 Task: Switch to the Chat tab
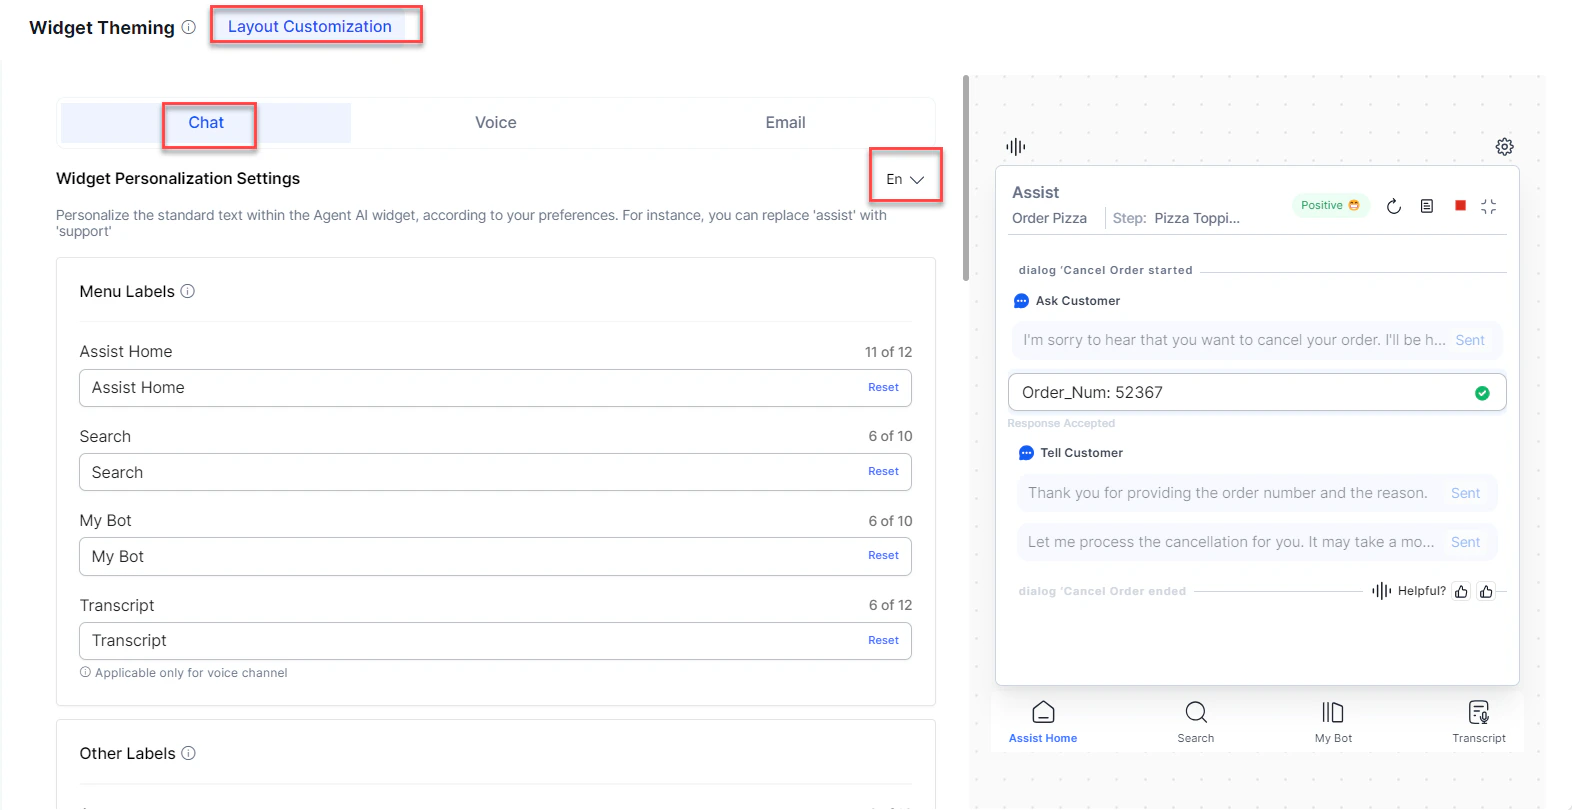pyautogui.click(x=206, y=122)
